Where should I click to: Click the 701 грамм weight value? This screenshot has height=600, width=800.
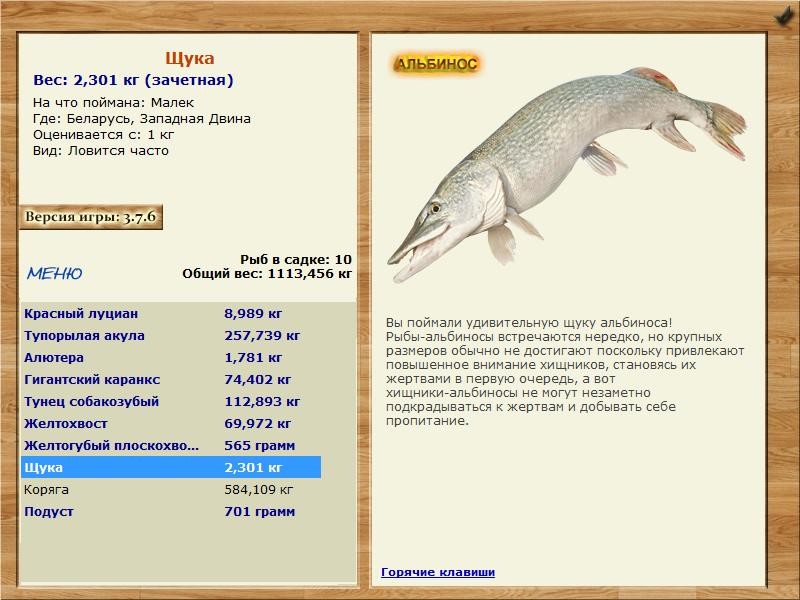tap(259, 511)
